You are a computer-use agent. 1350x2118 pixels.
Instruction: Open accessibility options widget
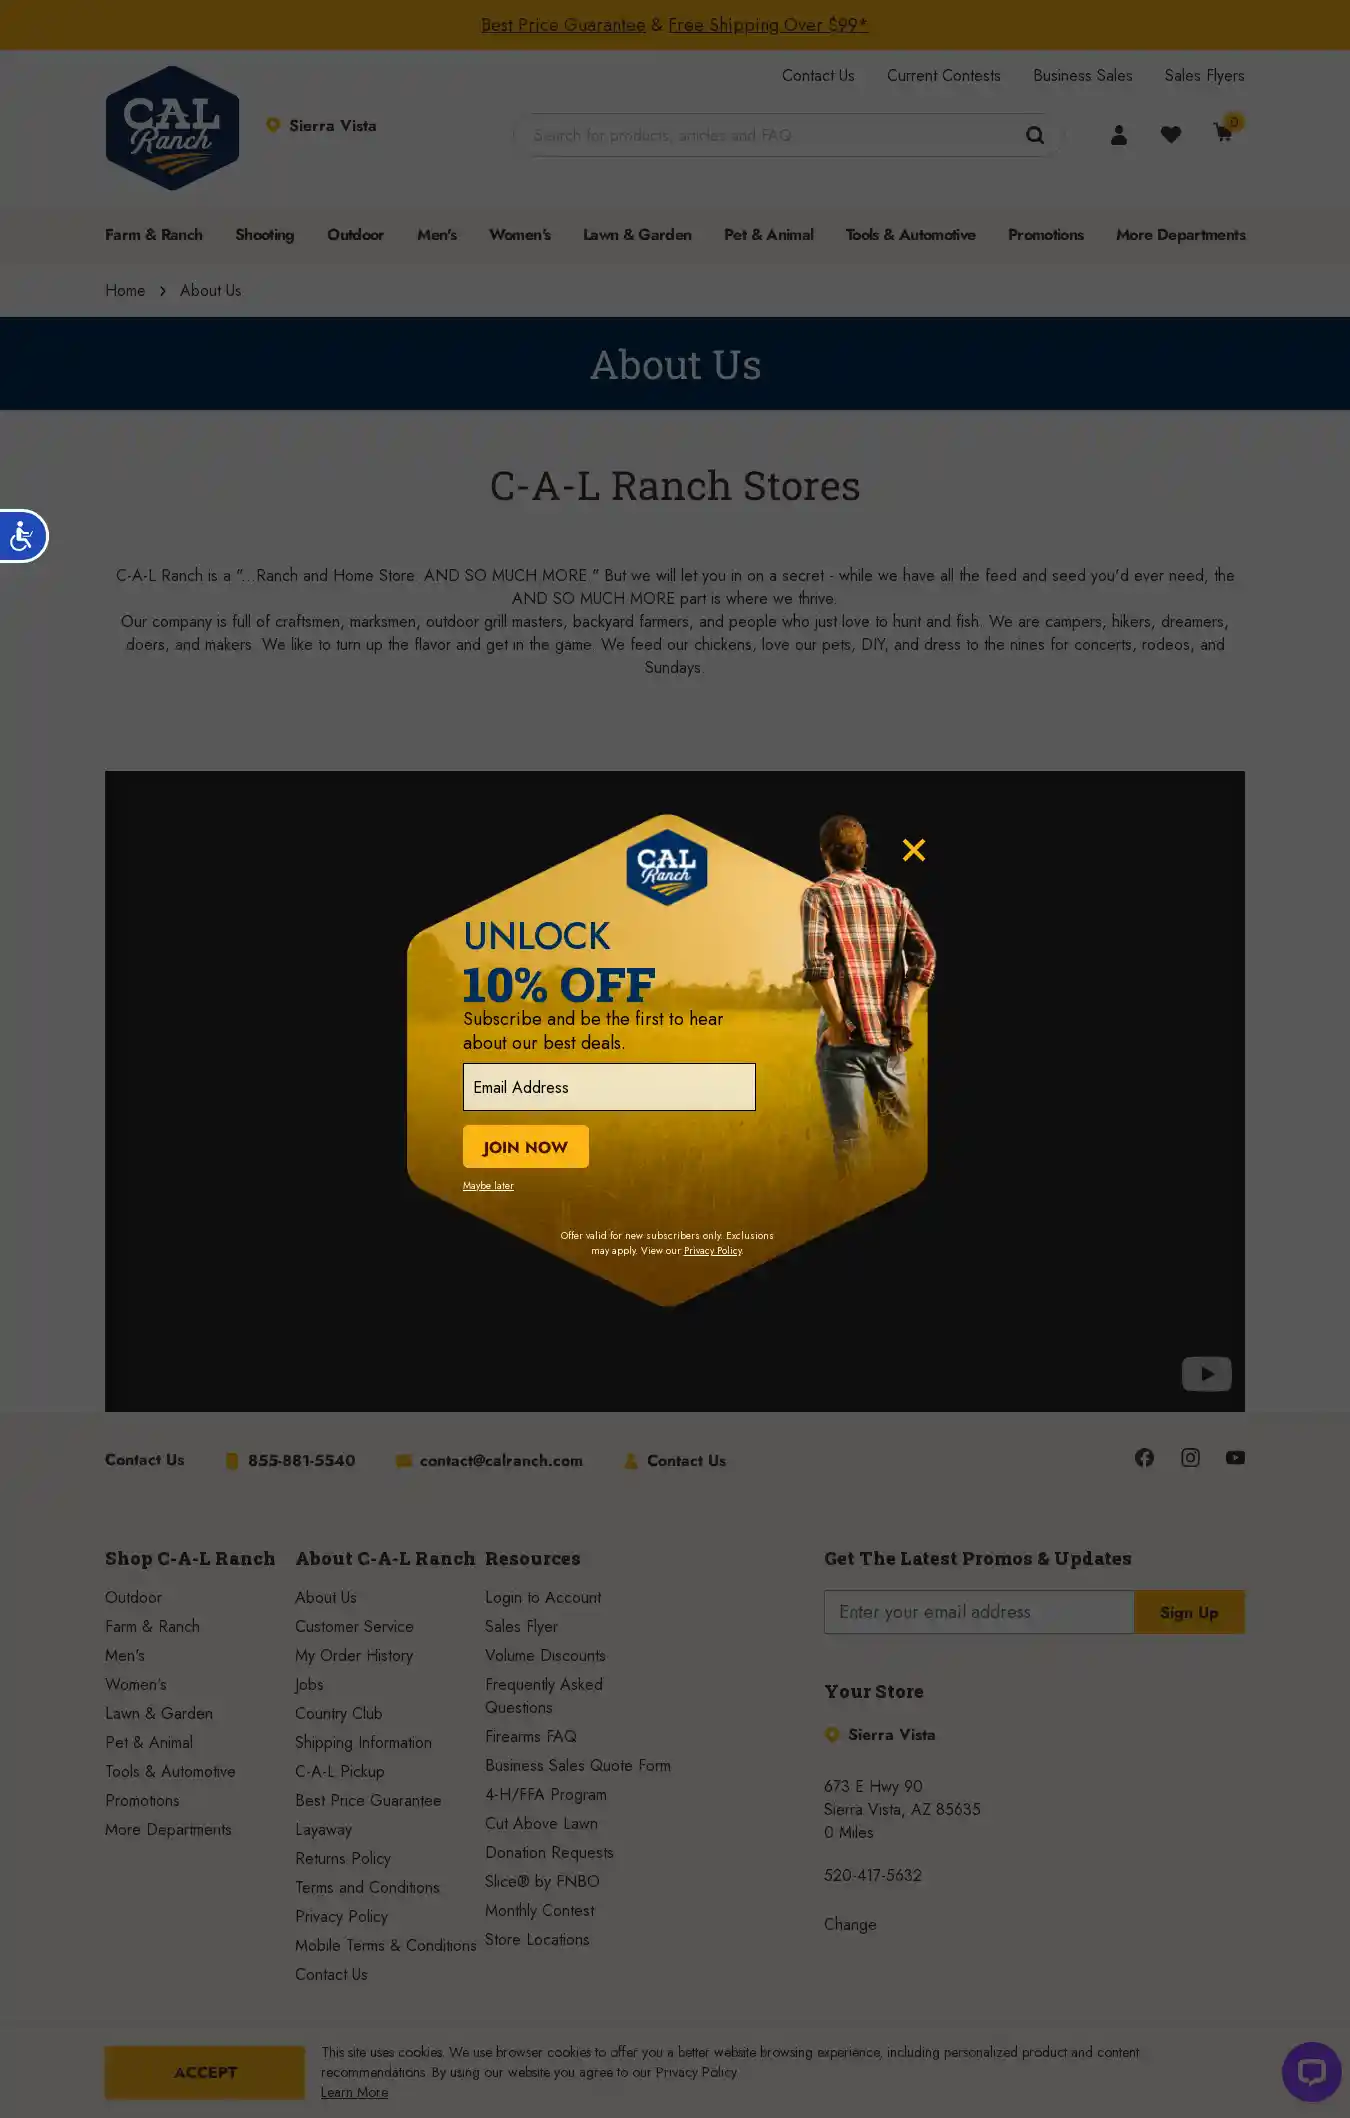tap(21, 536)
